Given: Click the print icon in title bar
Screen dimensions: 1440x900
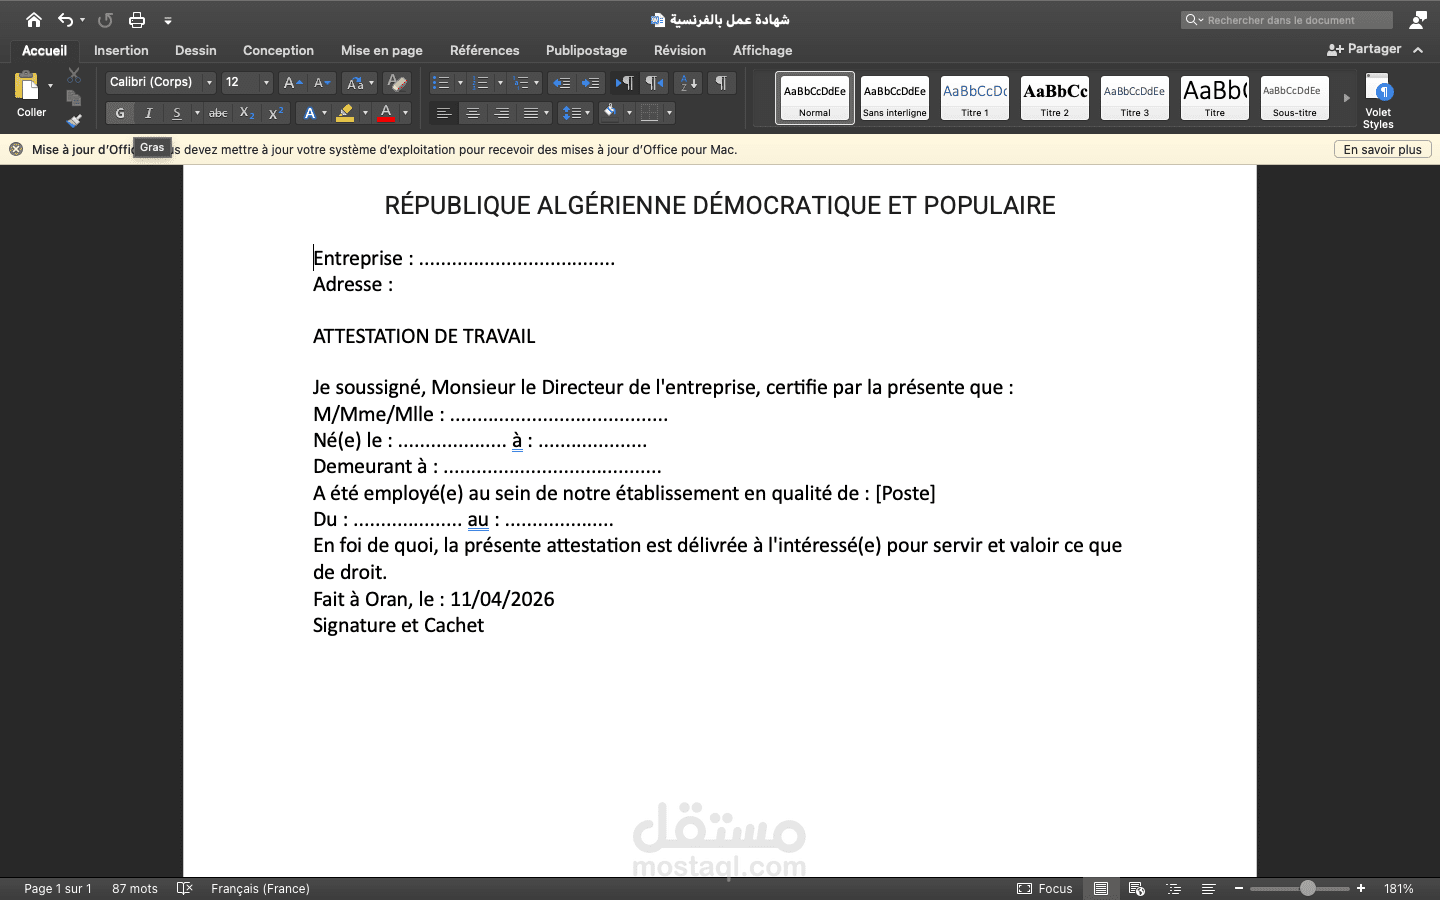Looking at the screenshot, I should pyautogui.click(x=137, y=20).
